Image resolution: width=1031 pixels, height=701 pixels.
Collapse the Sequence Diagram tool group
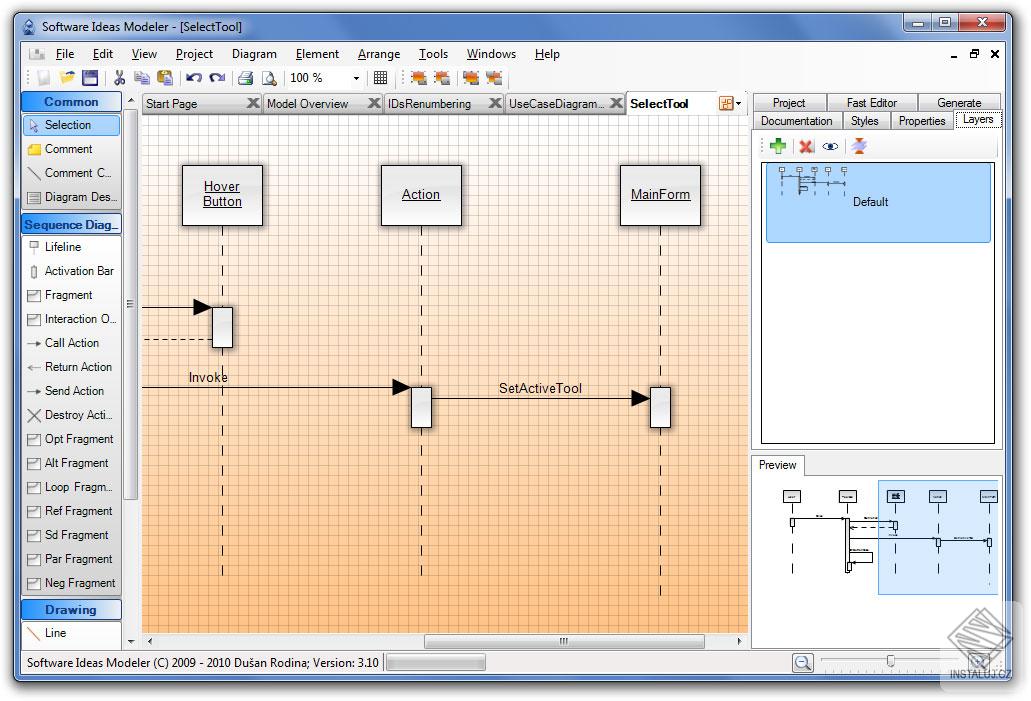[70, 223]
